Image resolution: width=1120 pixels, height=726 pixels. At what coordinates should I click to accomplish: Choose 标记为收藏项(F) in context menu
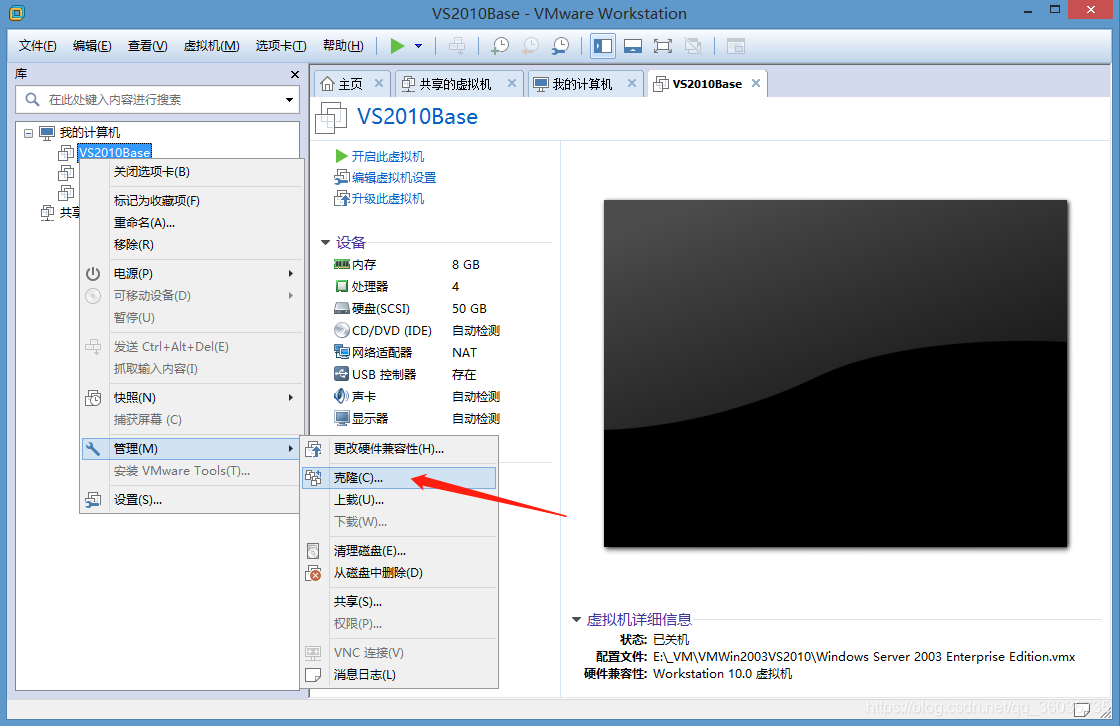click(x=191, y=201)
